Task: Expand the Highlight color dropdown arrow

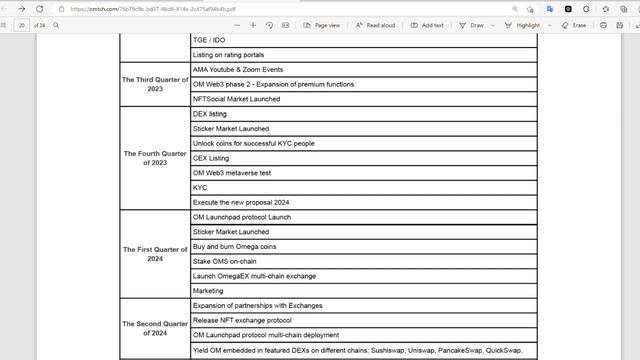Action: point(549,25)
